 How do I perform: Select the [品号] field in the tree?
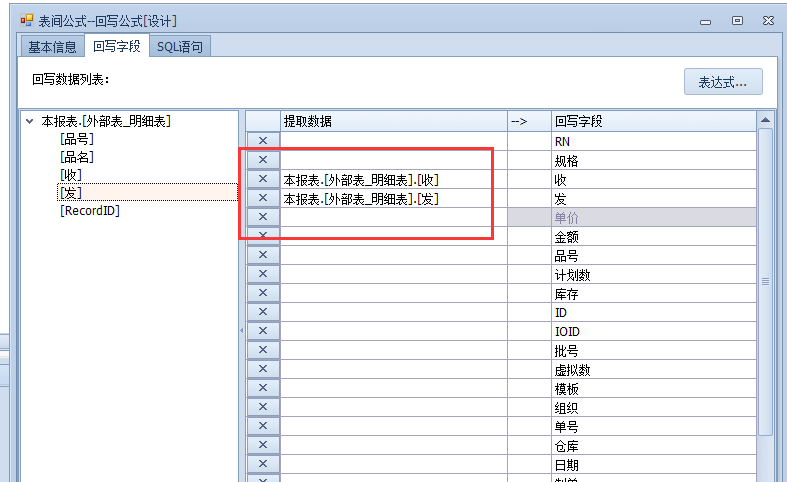tap(77, 139)
